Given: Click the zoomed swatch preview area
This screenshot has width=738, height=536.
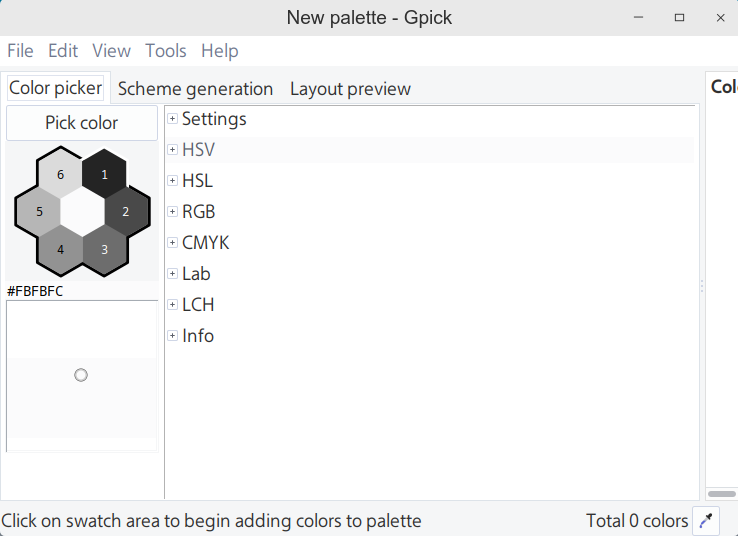Looking at the screenshot, I should (82, 376).
